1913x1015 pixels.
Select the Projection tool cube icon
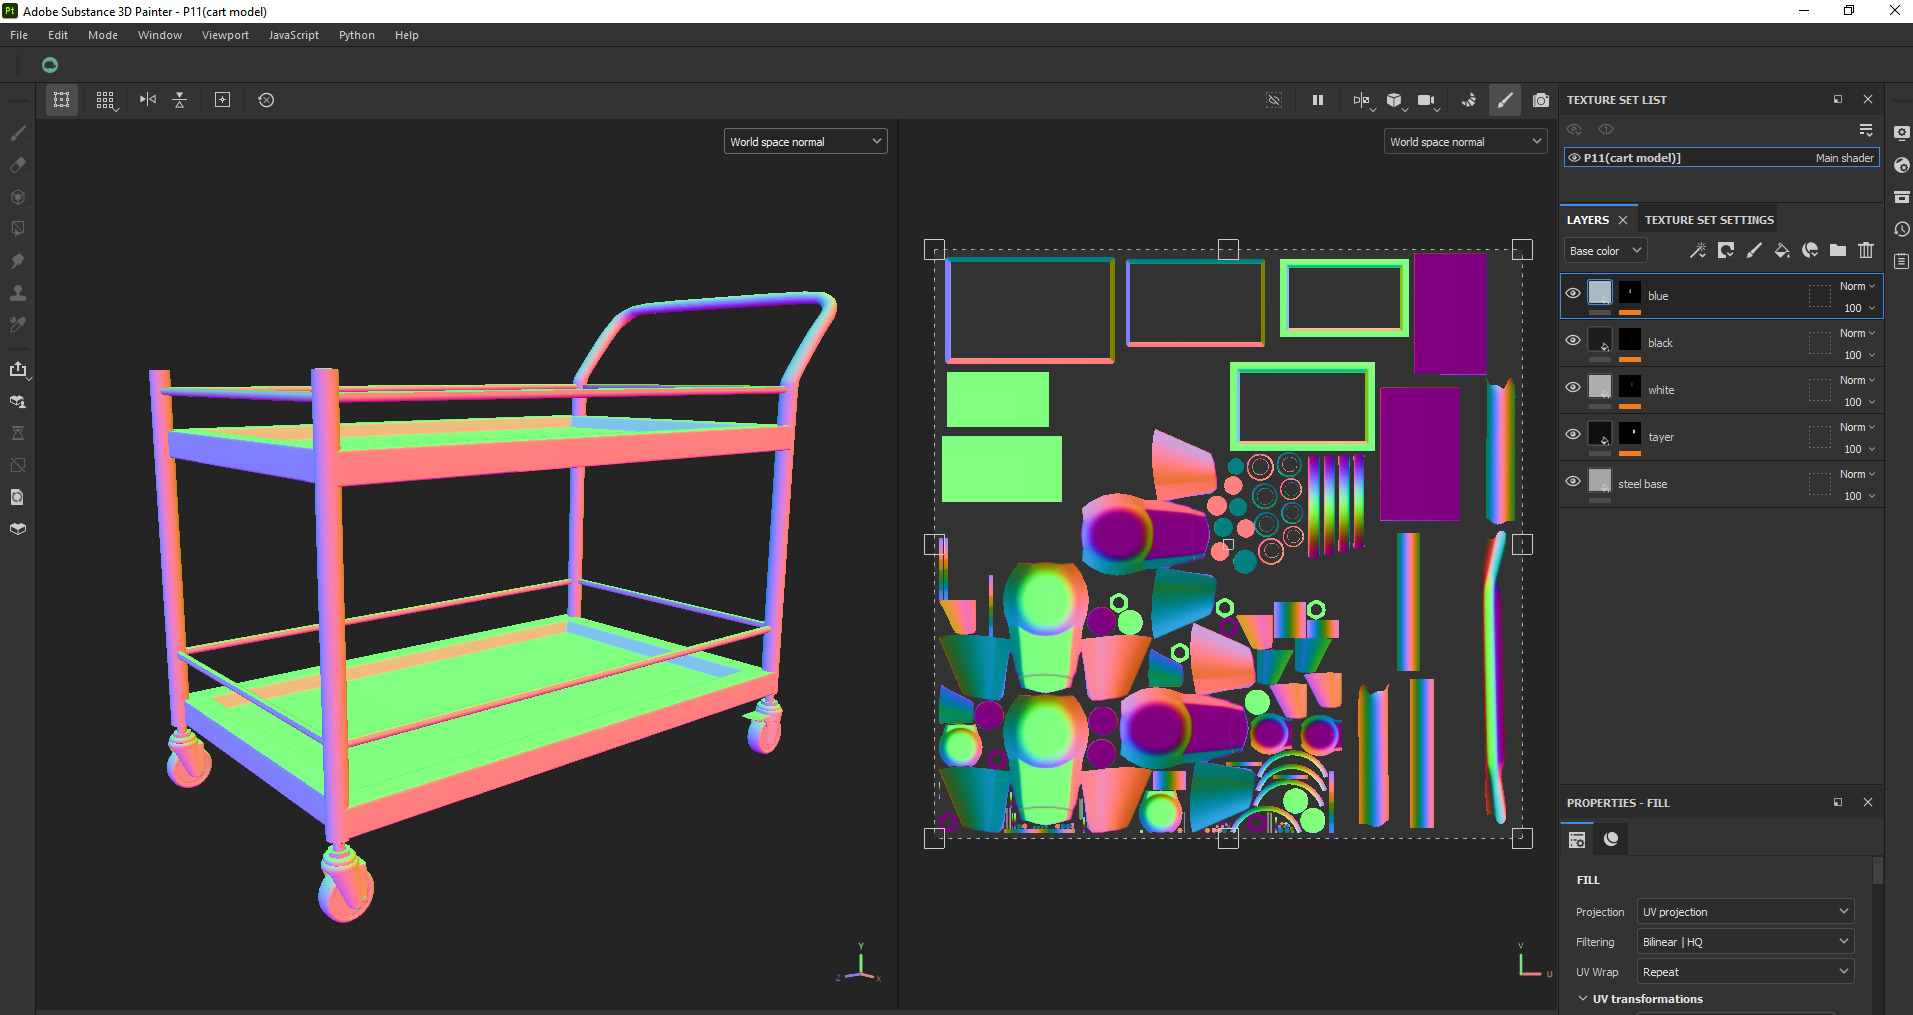(18, 197)
